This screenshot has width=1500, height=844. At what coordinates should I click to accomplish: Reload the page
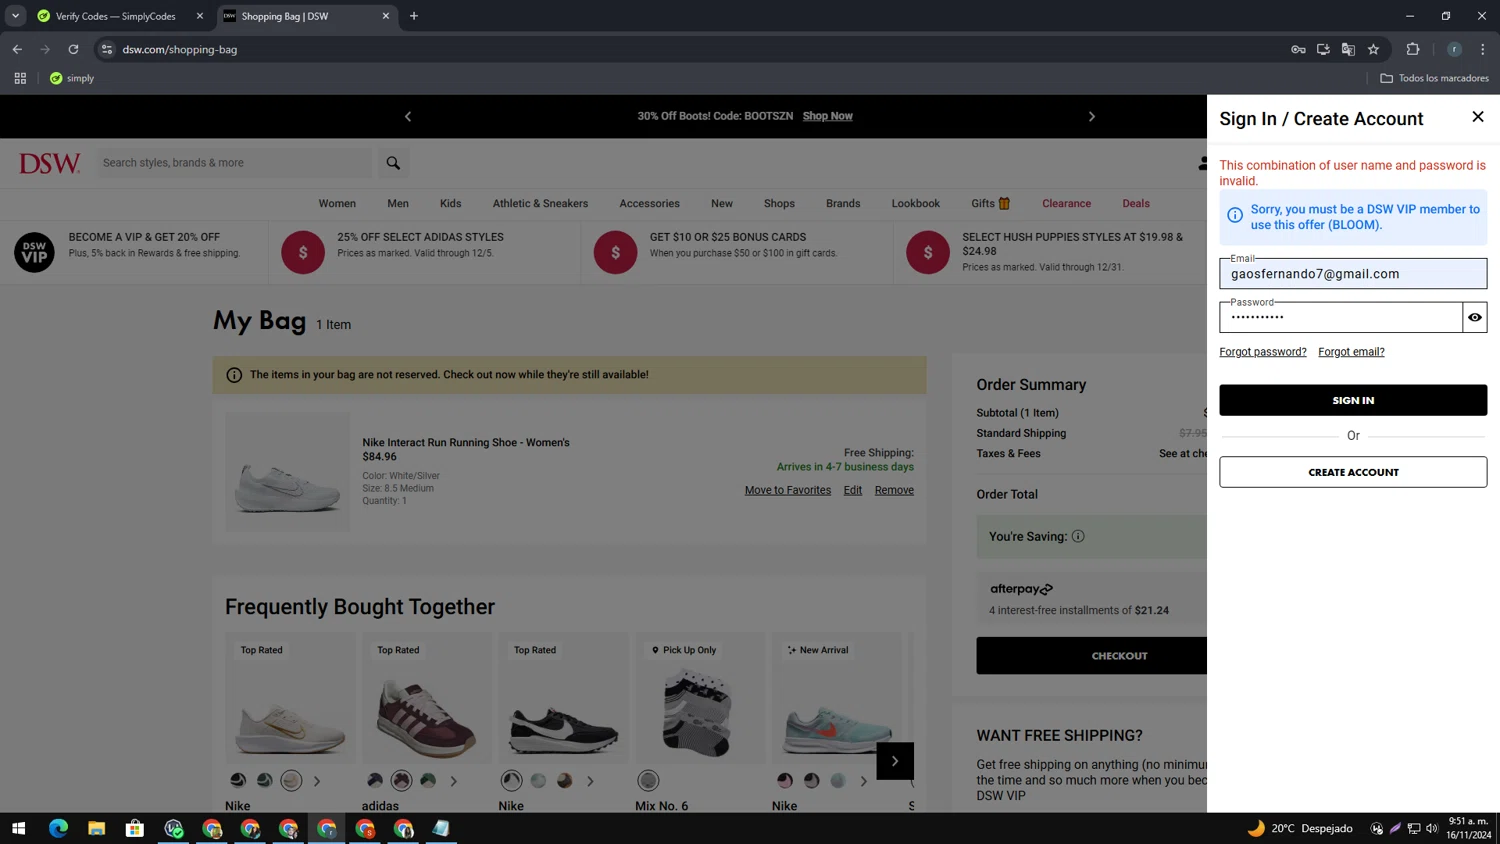tap(73, 49)
